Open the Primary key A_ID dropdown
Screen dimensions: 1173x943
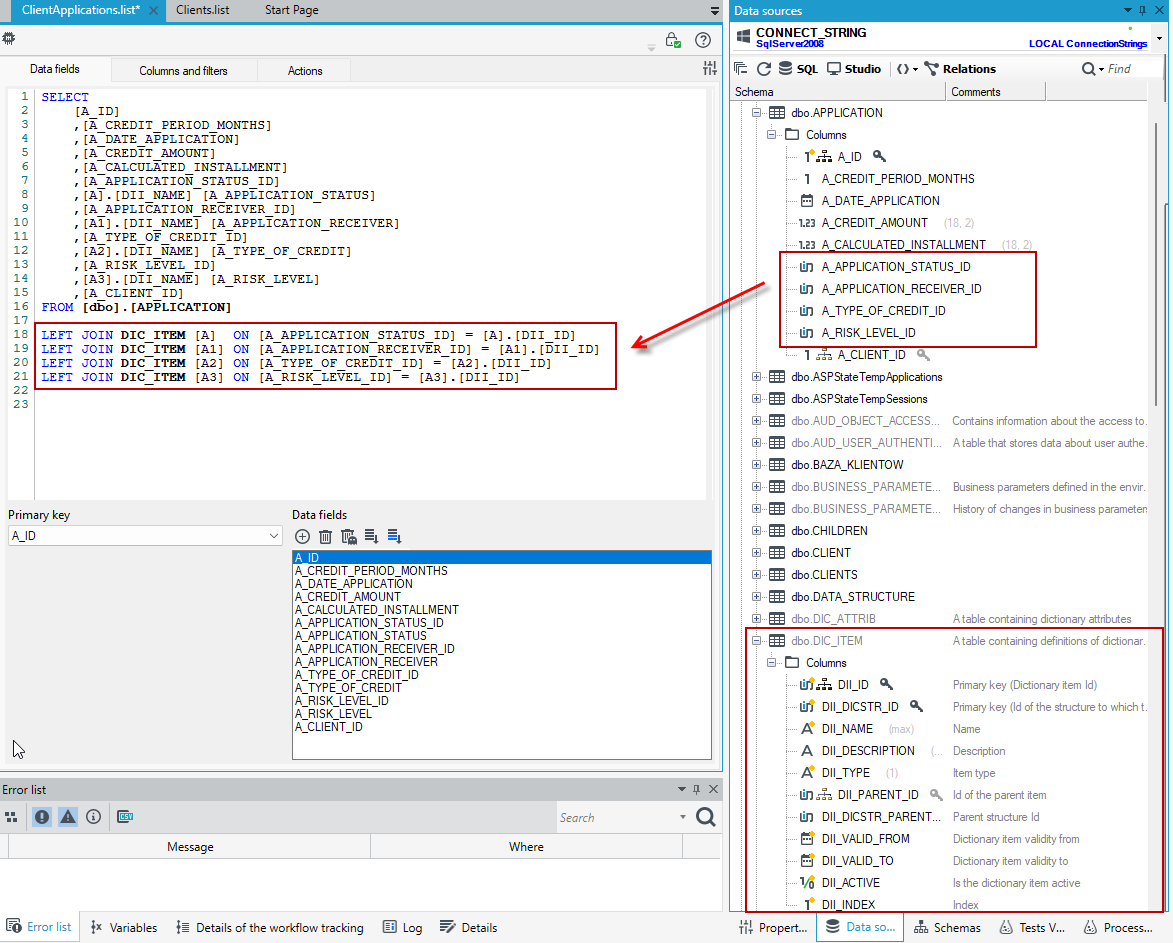[274, 535]
